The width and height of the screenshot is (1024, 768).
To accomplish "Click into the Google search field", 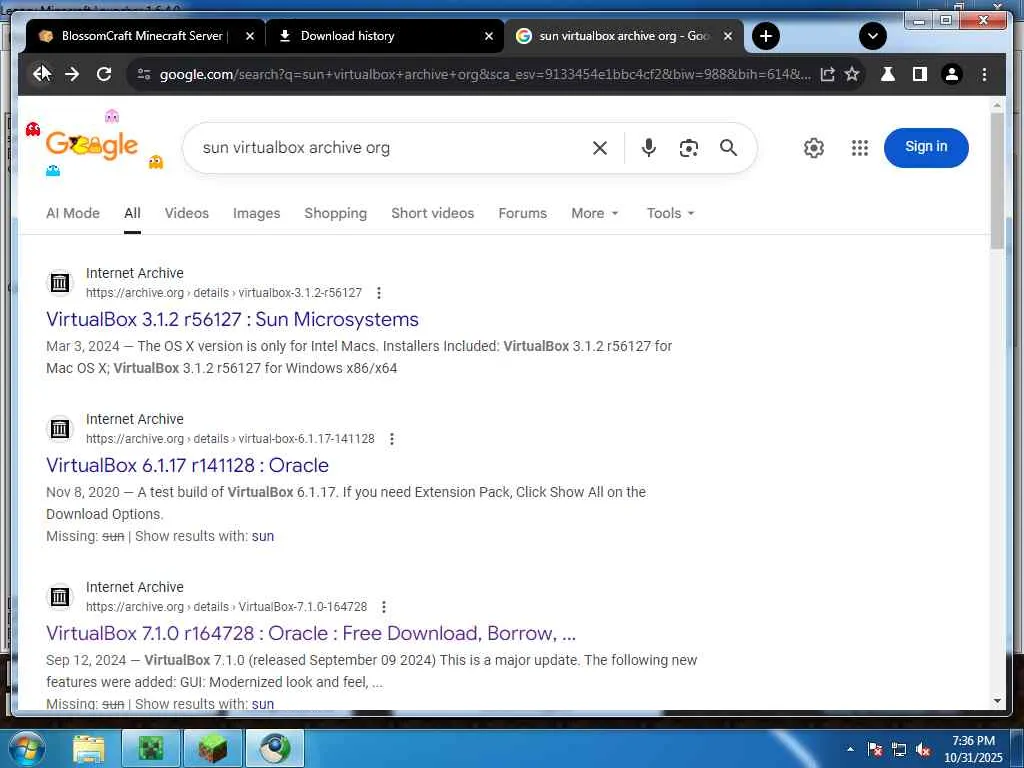I will [392, 148].
